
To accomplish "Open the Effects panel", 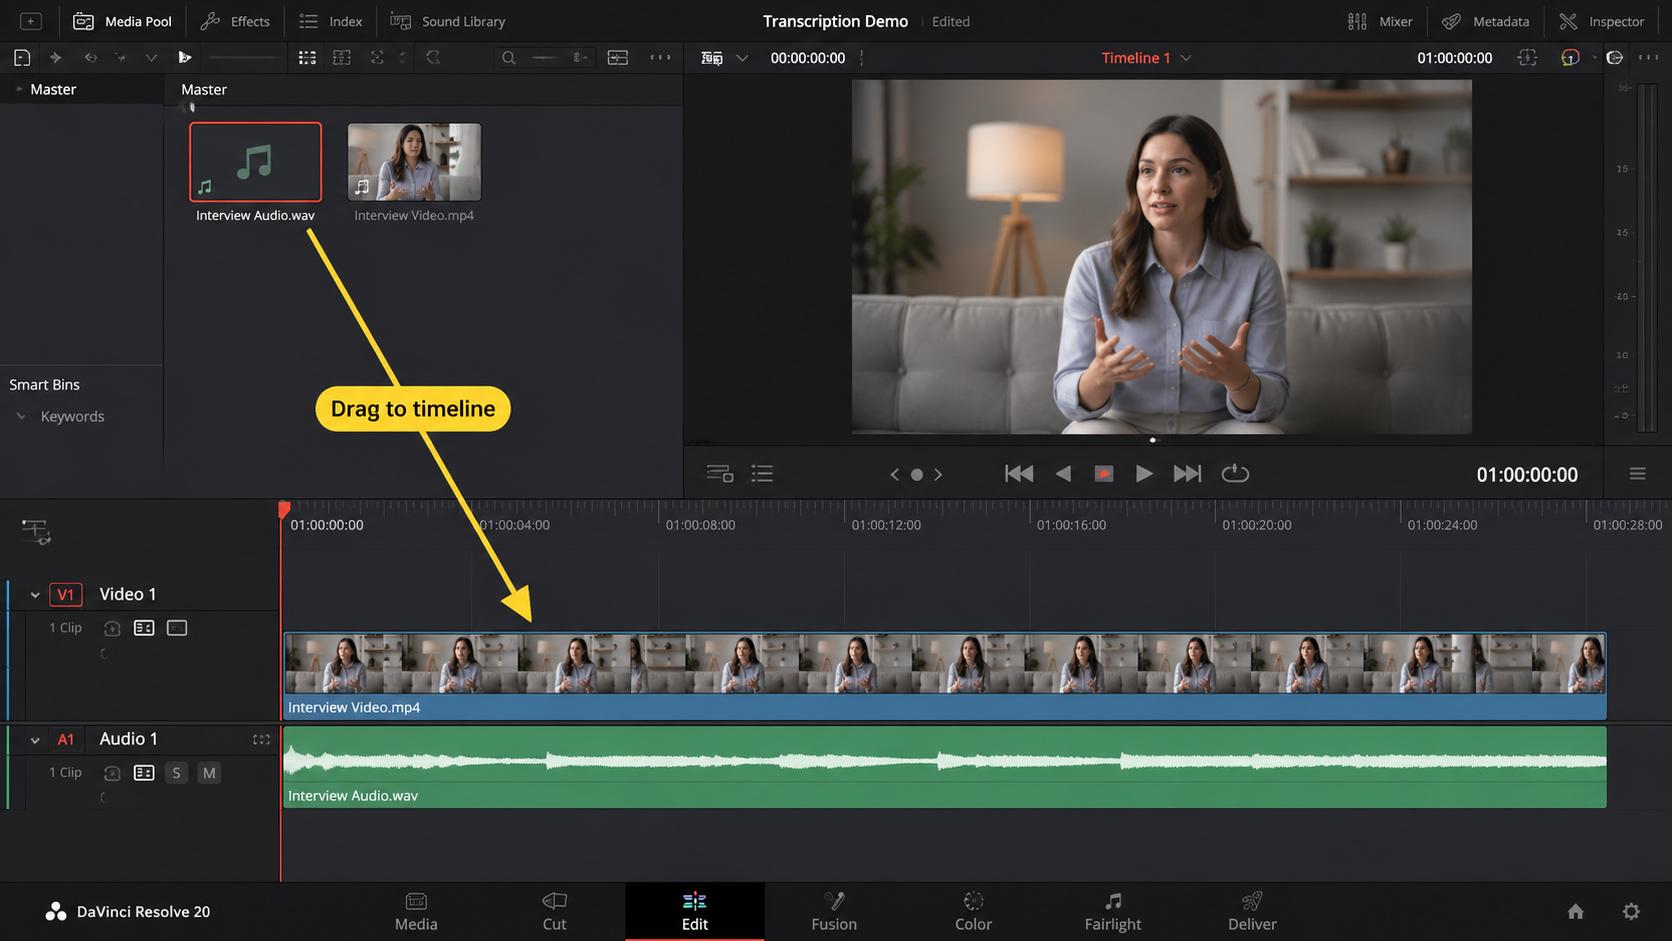I will point(234,21).
